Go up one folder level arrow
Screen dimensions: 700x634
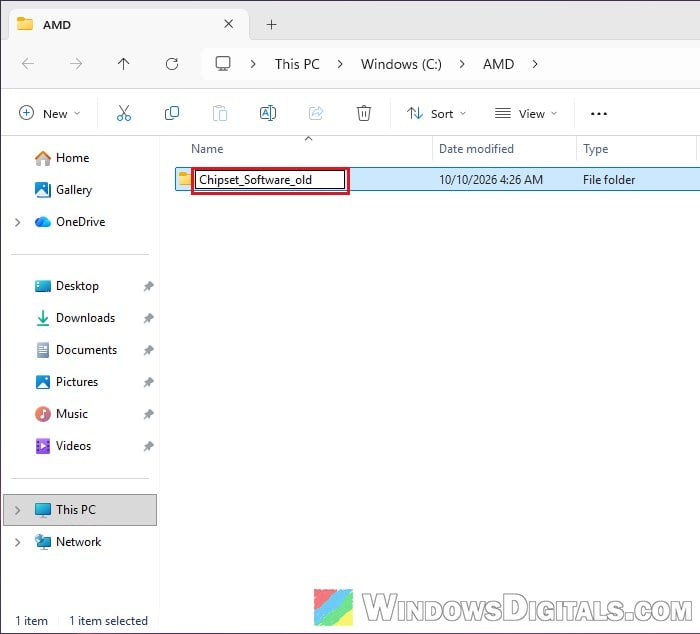click(124, 64)
